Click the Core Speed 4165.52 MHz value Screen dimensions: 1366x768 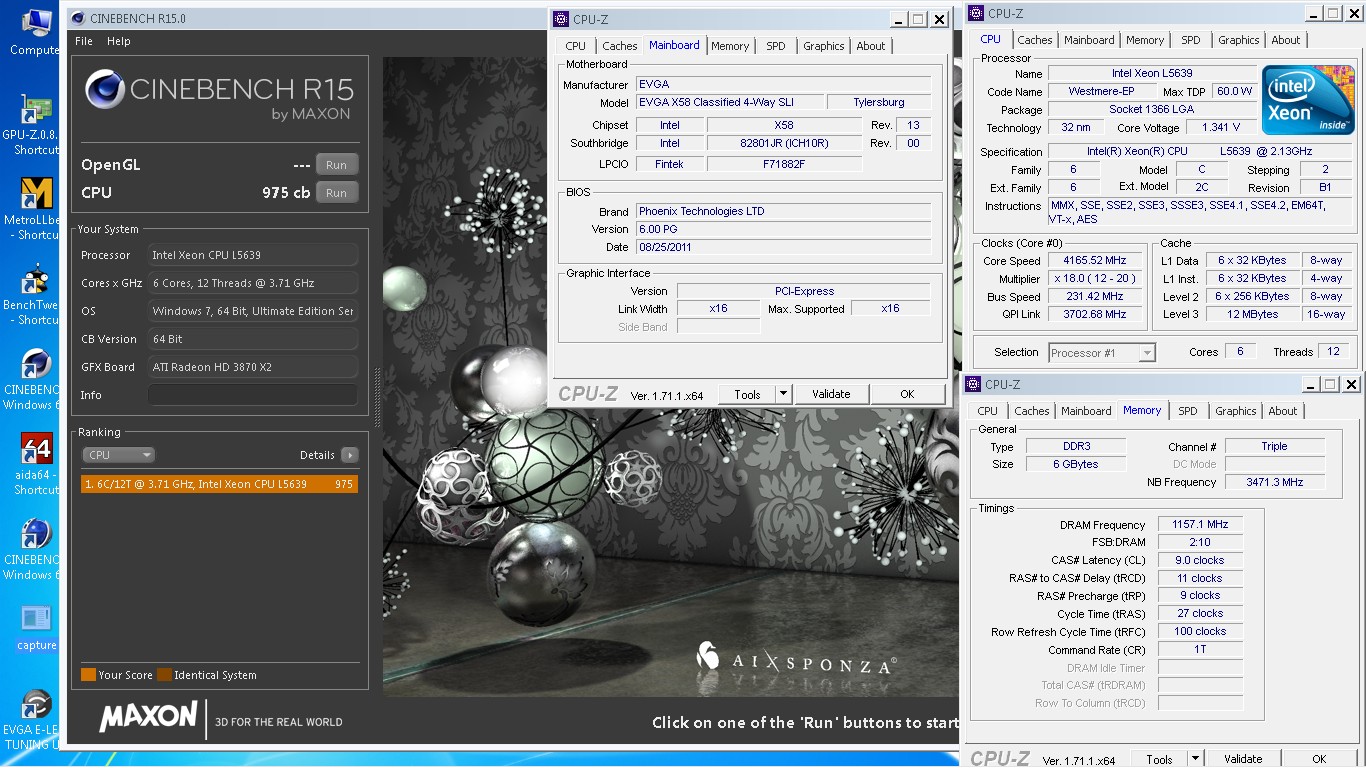click(1095, 261)
